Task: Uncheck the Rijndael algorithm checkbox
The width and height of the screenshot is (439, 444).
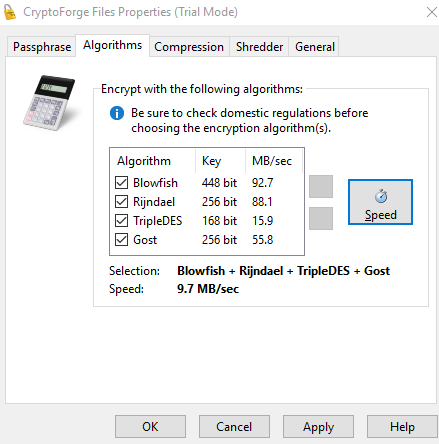Action: pyautogui.click(x=122, y=202)
